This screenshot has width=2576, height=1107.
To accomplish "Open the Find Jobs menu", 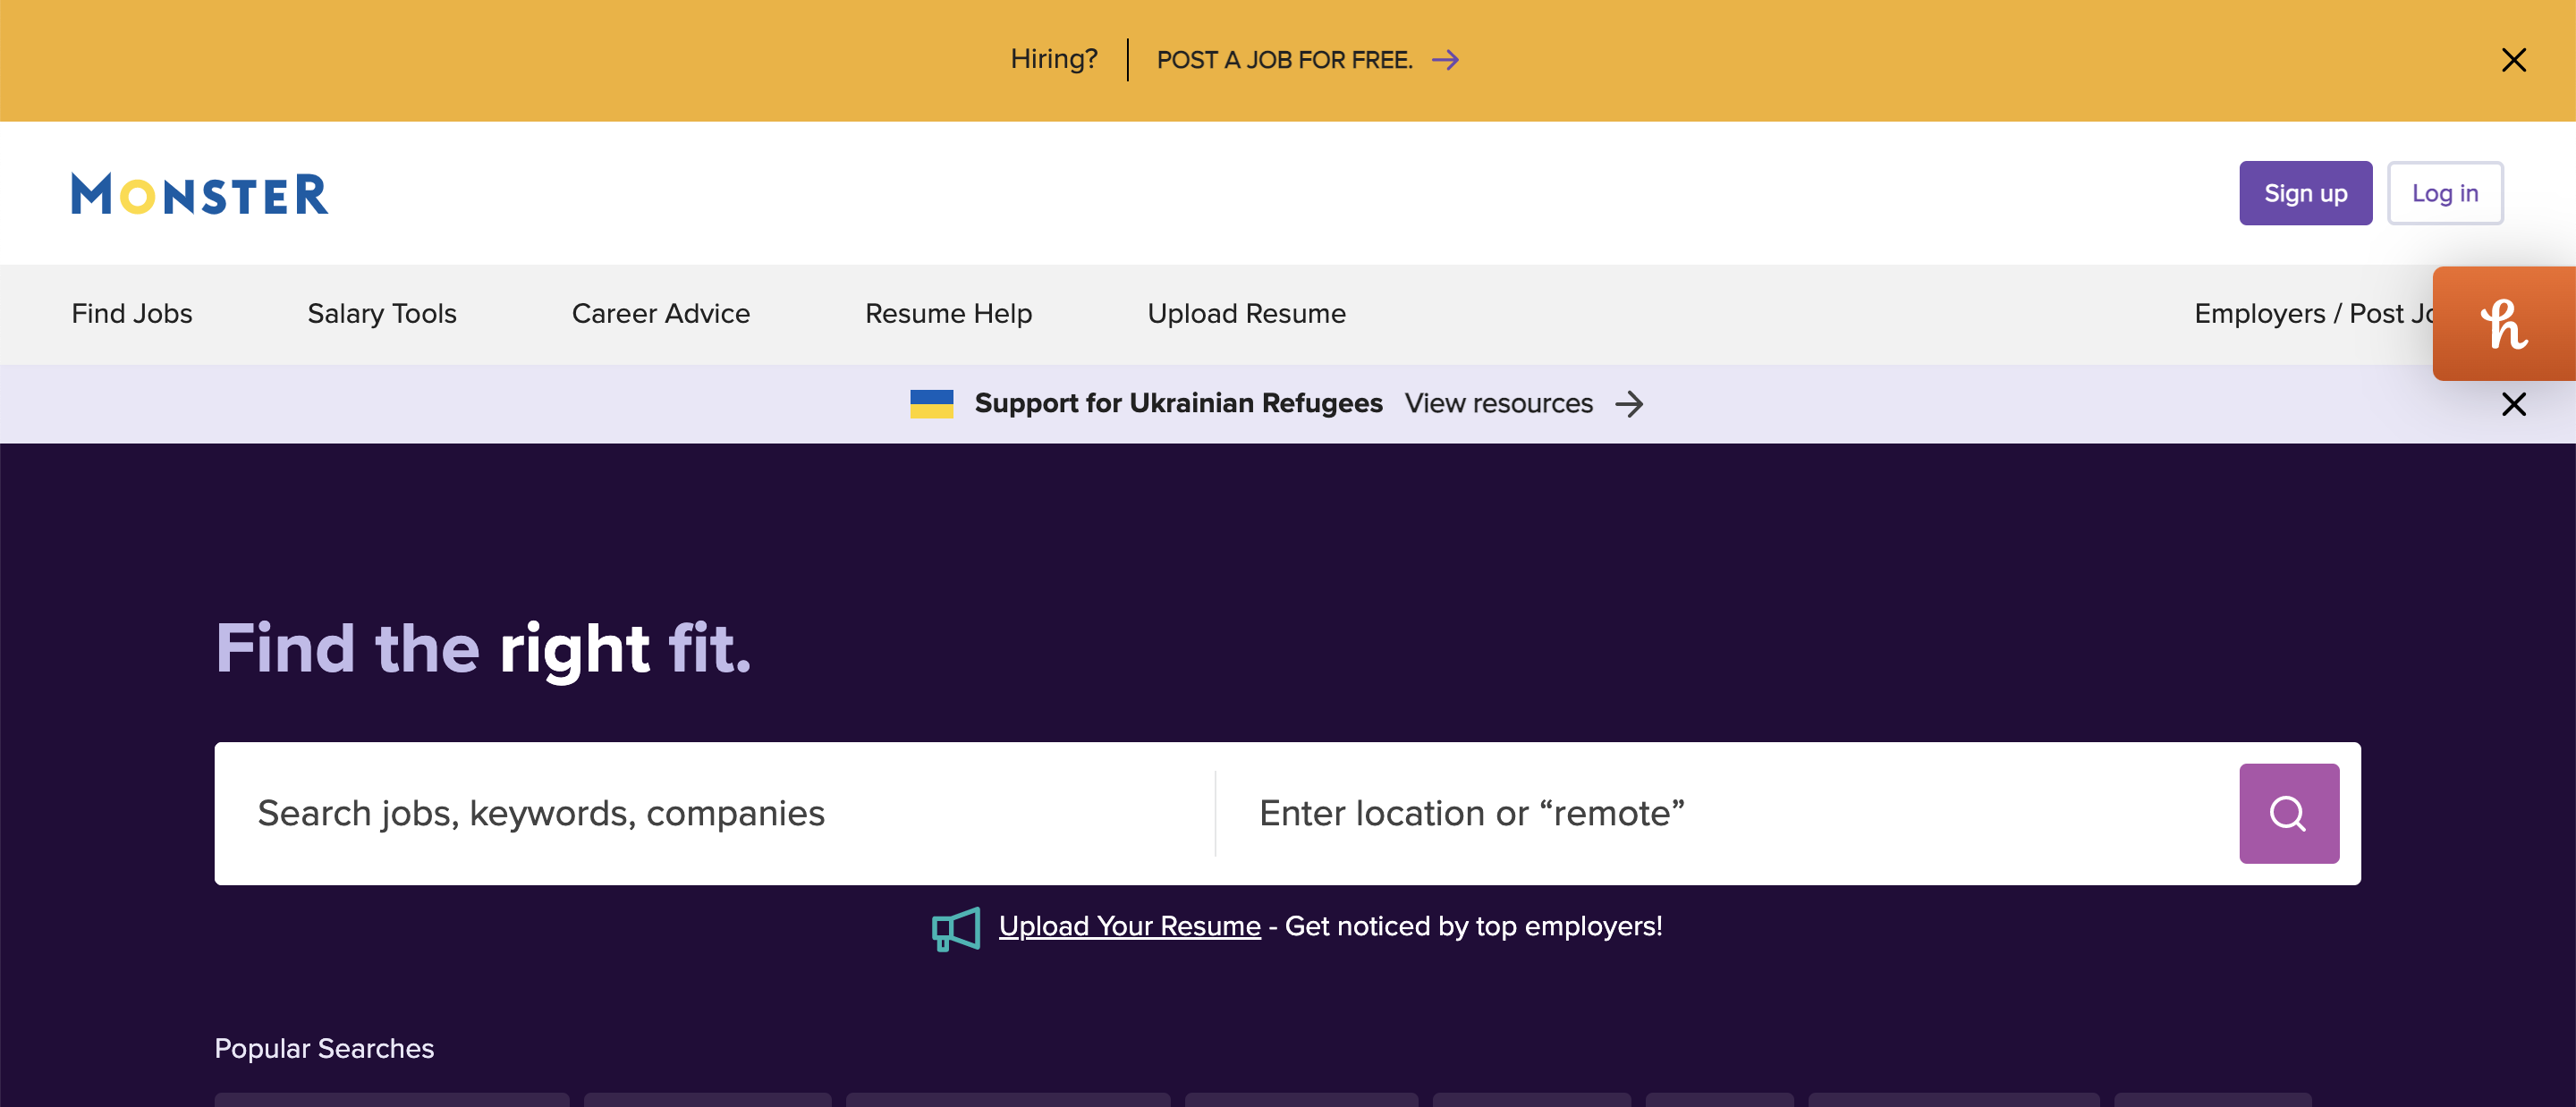I will [x=132, y=314].
